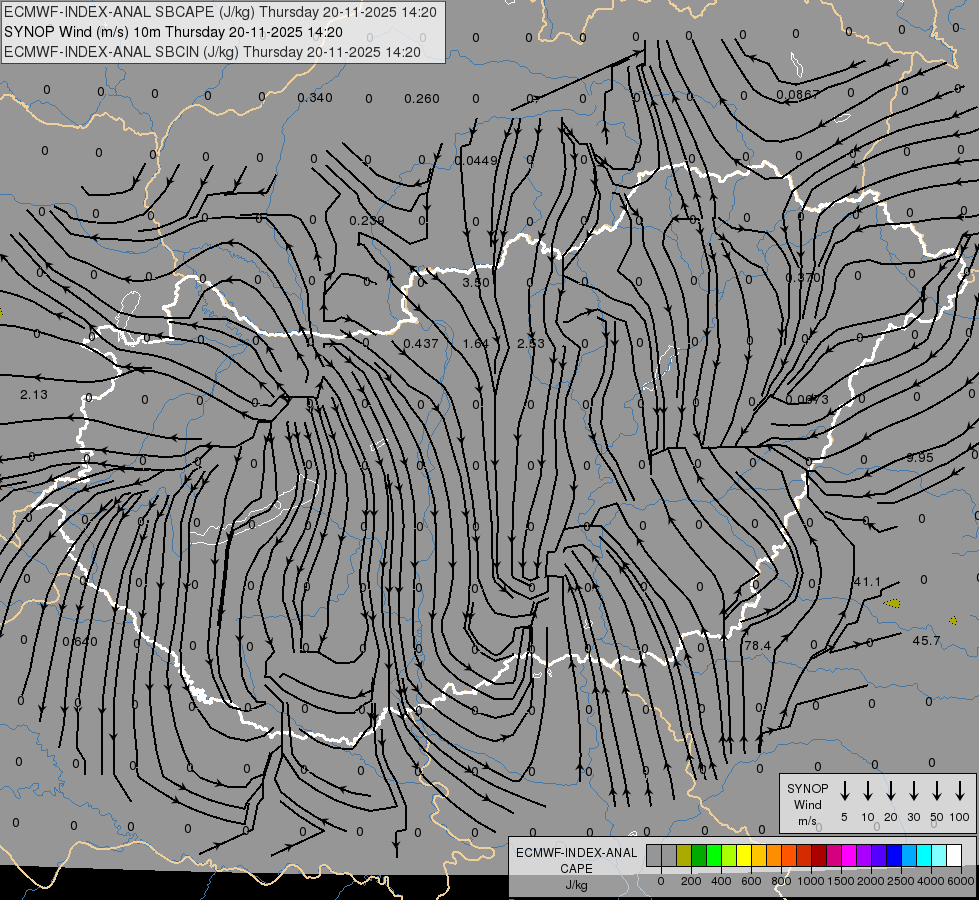The image size is (979, 900).
Task: Click the CAPE value 0.340 on map
Action: (315, 97)
